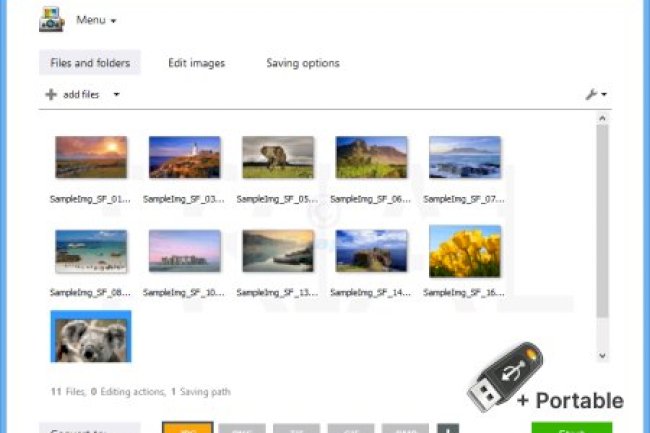650x433 pixels.
Task: Click file name SampleImg_SF_08...
Action: tap(90, 293)
